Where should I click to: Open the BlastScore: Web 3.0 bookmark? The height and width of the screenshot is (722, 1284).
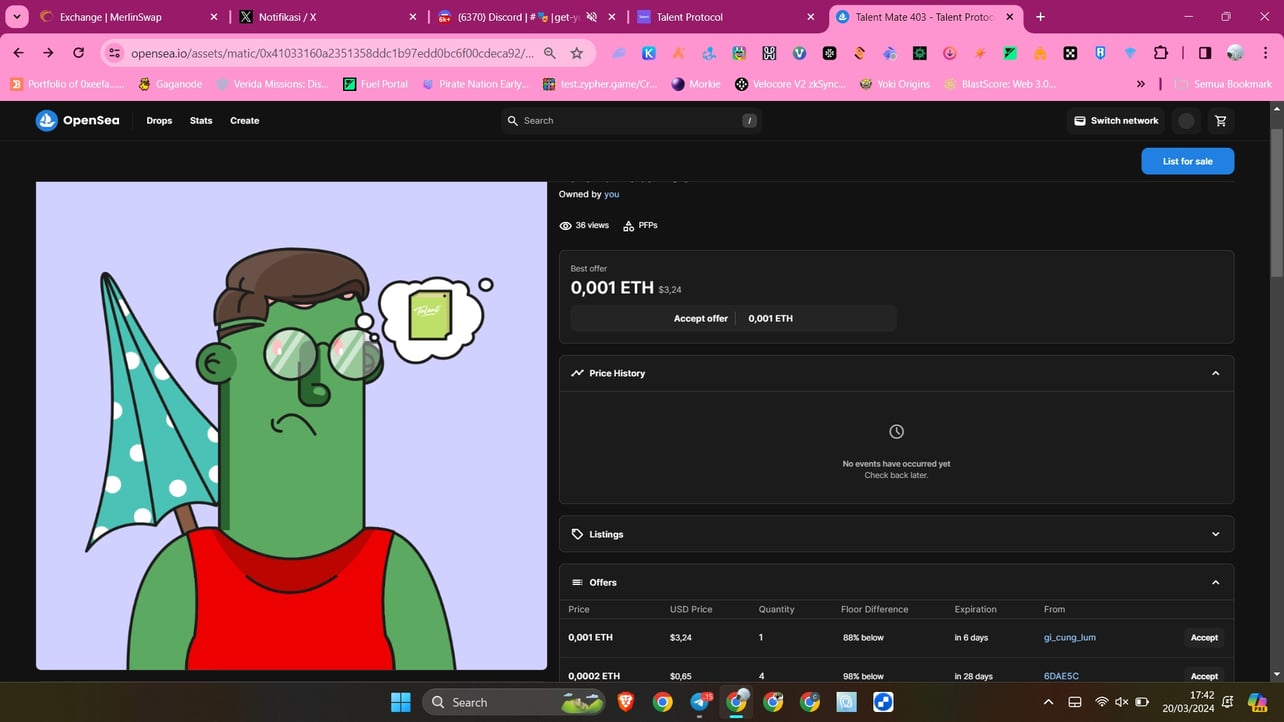[x=1000, y=84]
